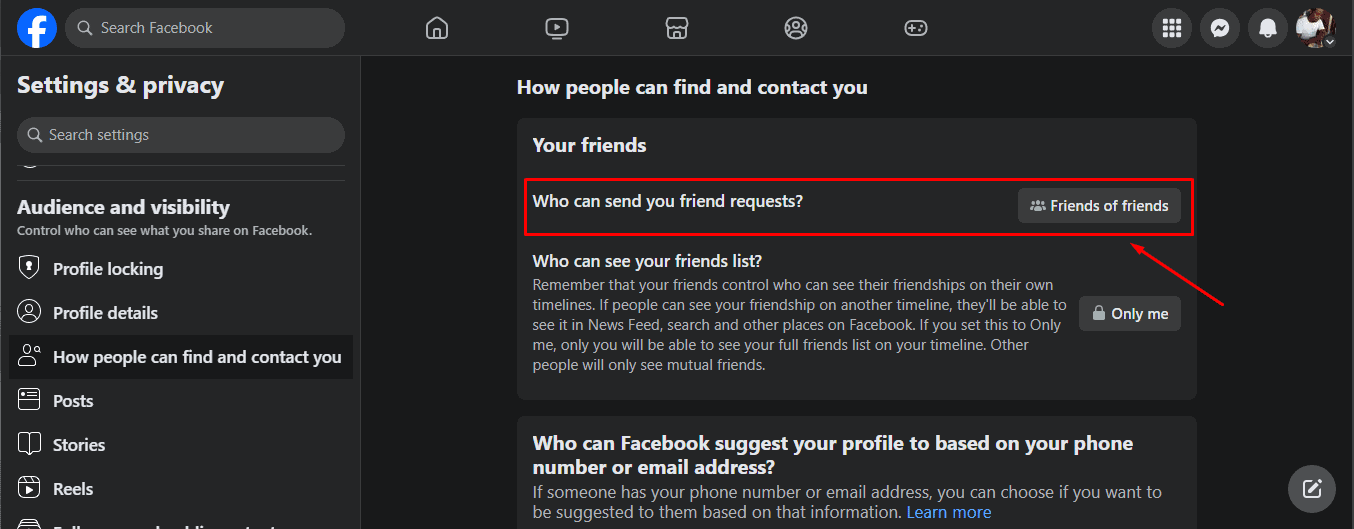Open the Friends of friends audience selector
This screenshot has width=1354, height=529.
point(1099,206)
